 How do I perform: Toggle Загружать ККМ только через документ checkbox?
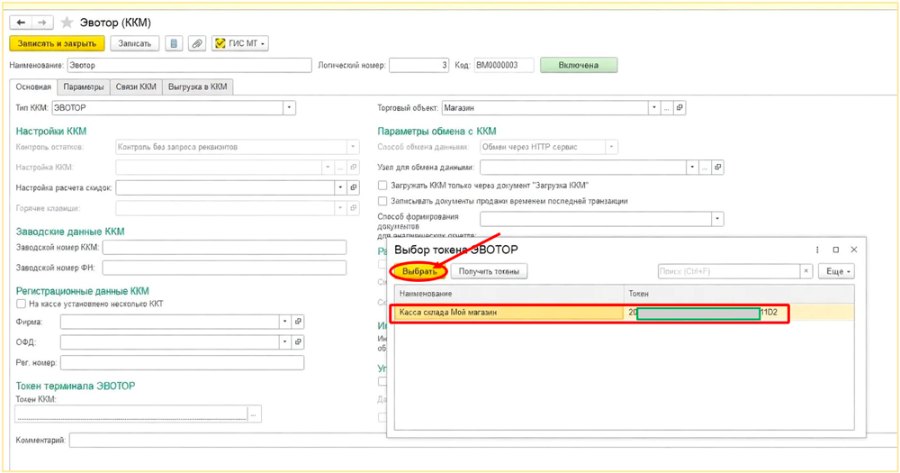(x=383, y=185)
